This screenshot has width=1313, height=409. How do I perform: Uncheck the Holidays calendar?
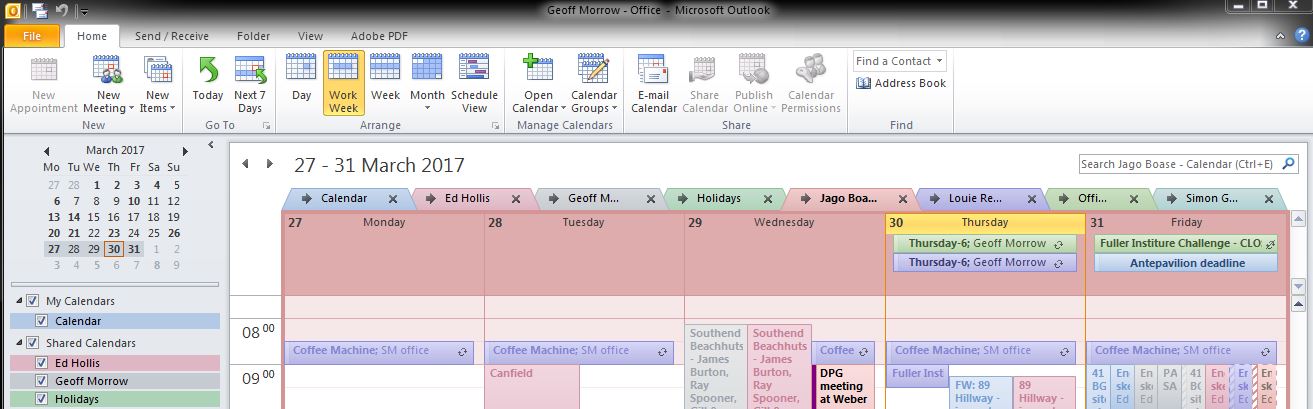coord(41,399)
